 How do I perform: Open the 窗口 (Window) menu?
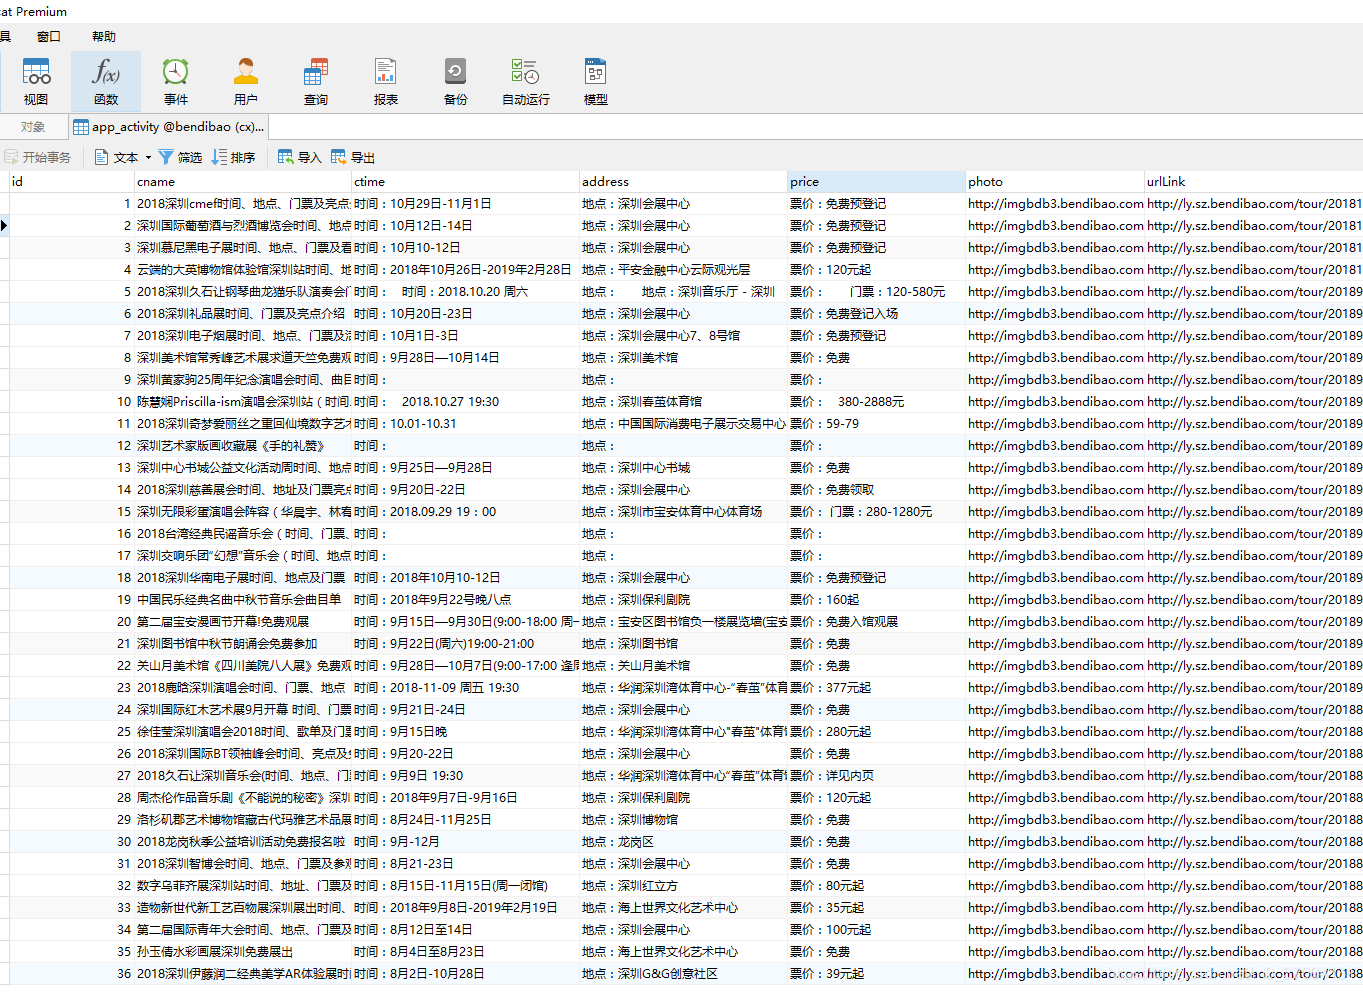[x=49, y=37]
